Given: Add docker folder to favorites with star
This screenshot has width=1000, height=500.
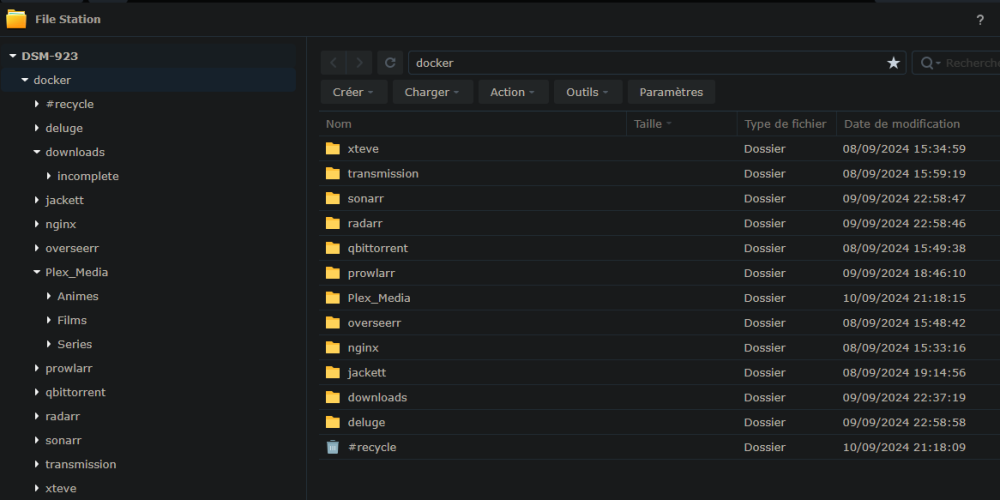Looking at the screenshot, I should (x=893, y=63).
